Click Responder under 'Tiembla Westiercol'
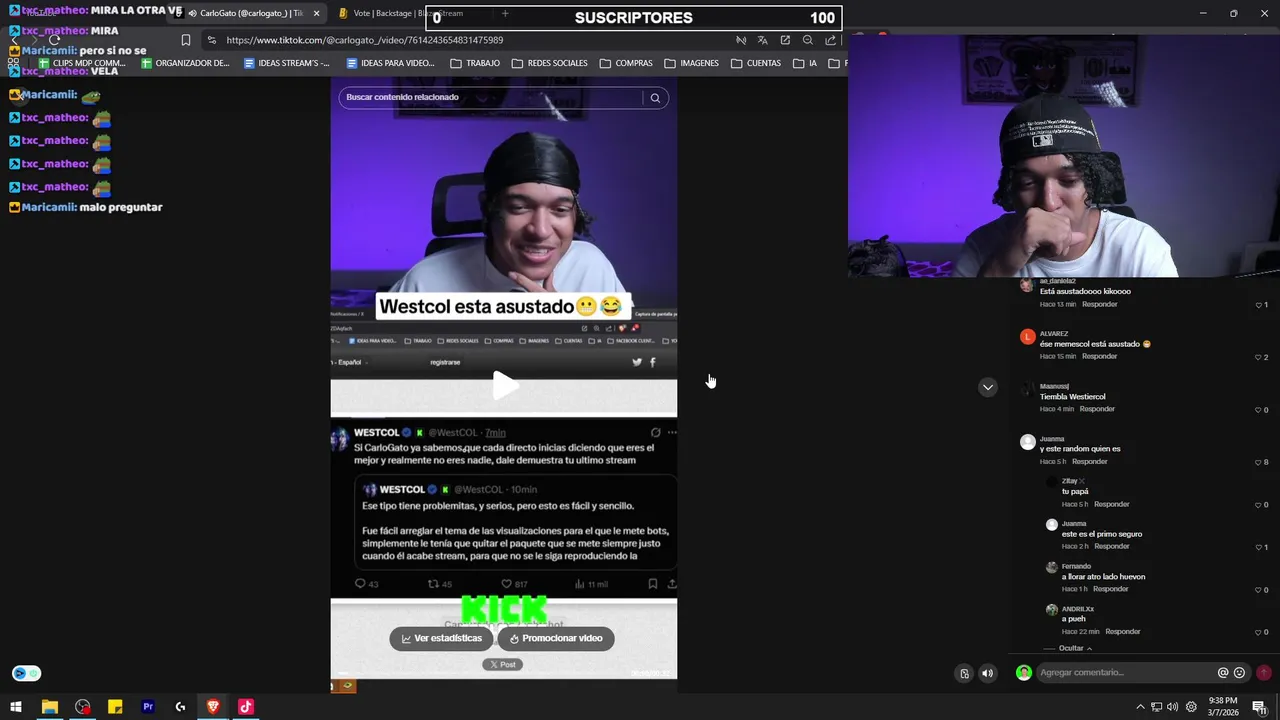The width and height of the screenshot is (1280, 720). 1097,409
